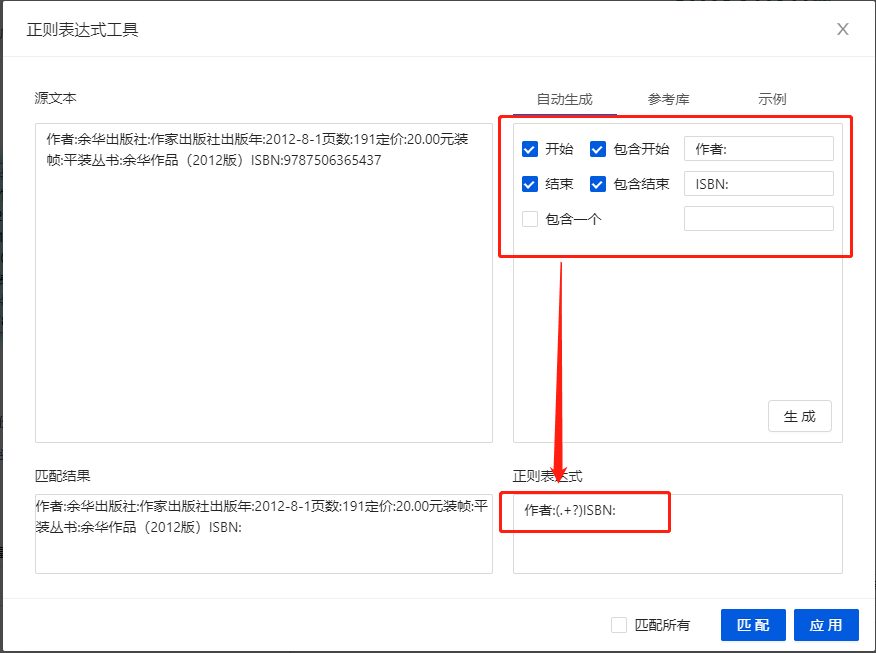Click the 匹配结果 output text box
This screenshot has height=653, width=876.
tap(264, 533)
